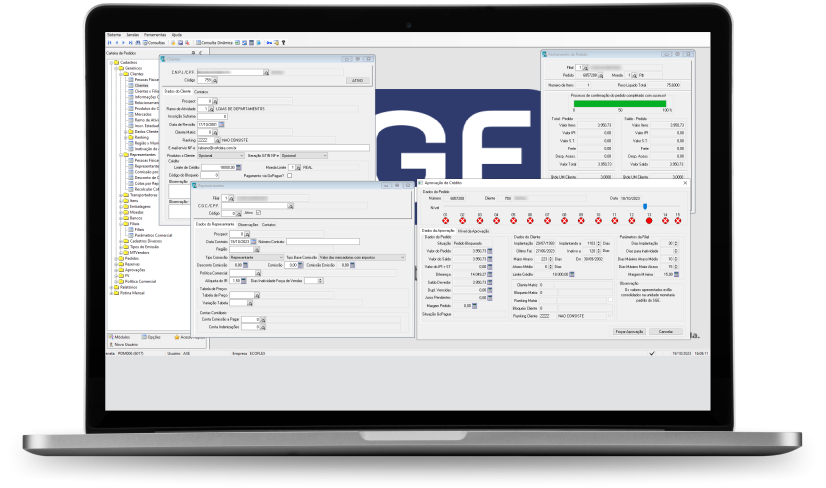The height and width of the screenshot is (488, 826).
Task: Click lookup icon next to Tabela de Preço
Action: (258, 294)
